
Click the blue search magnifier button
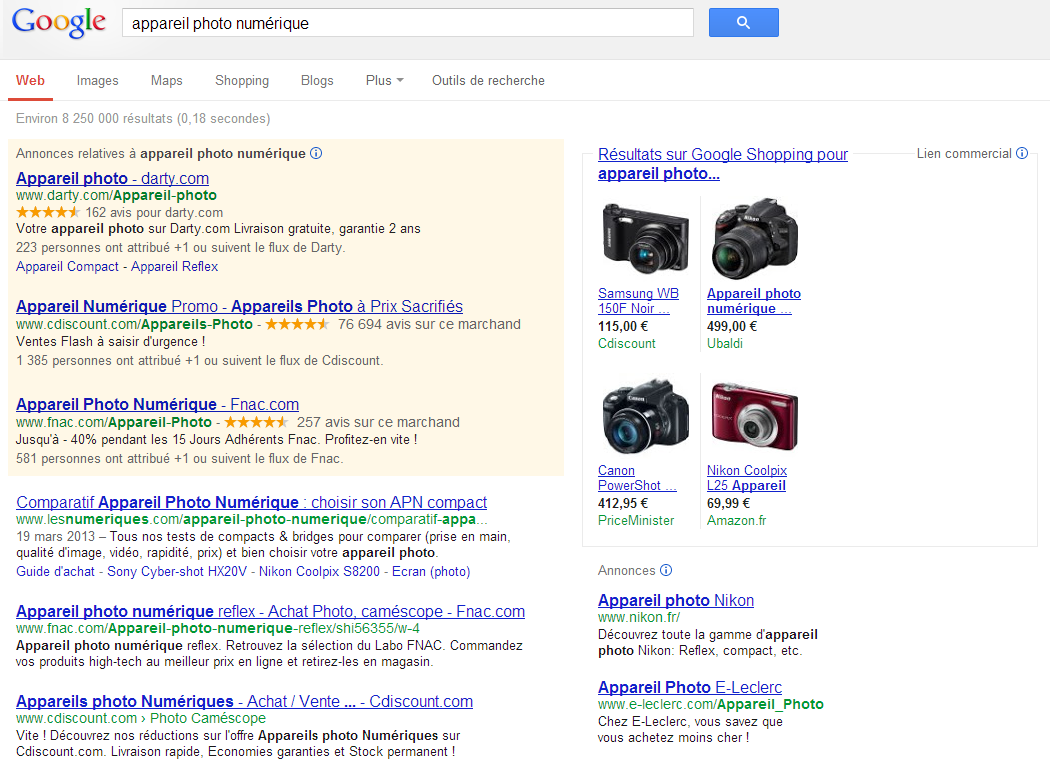pos(743,23)
